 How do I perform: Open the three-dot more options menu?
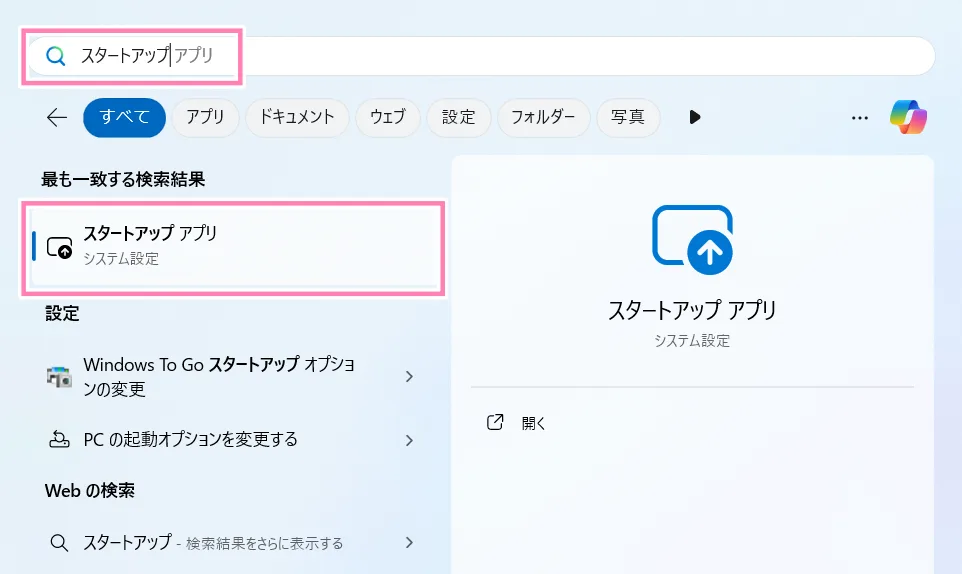[859, 117]
